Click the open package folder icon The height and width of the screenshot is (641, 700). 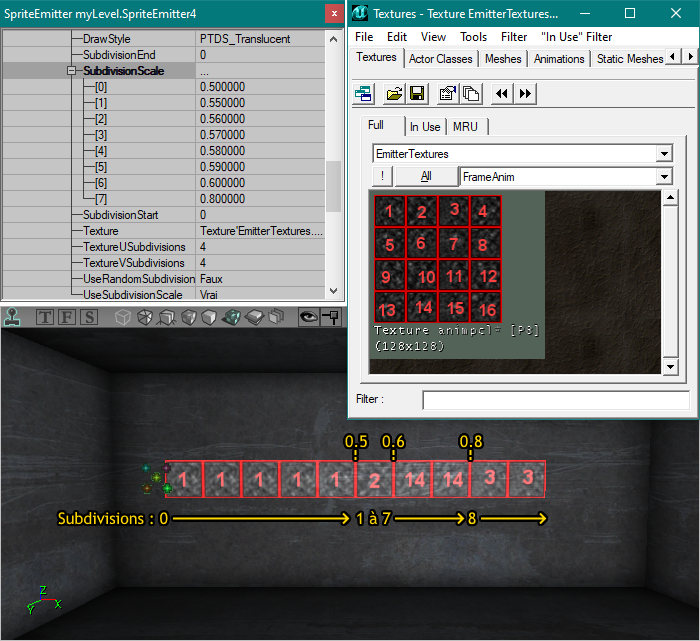tap(394, 94)
